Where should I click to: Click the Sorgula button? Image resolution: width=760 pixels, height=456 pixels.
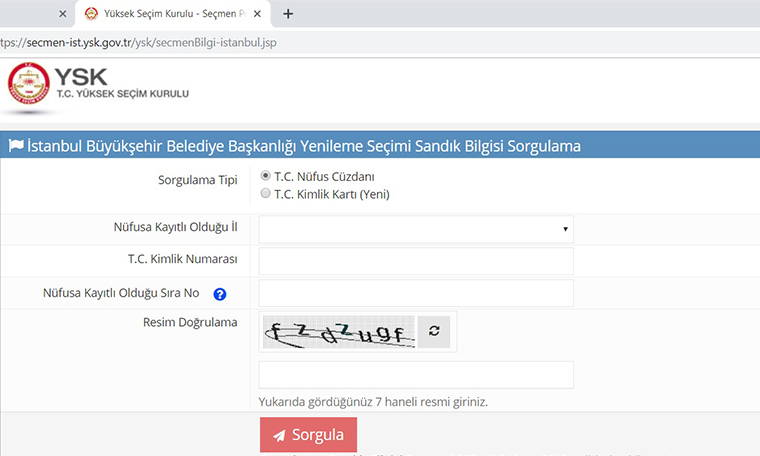coord(308,435)
